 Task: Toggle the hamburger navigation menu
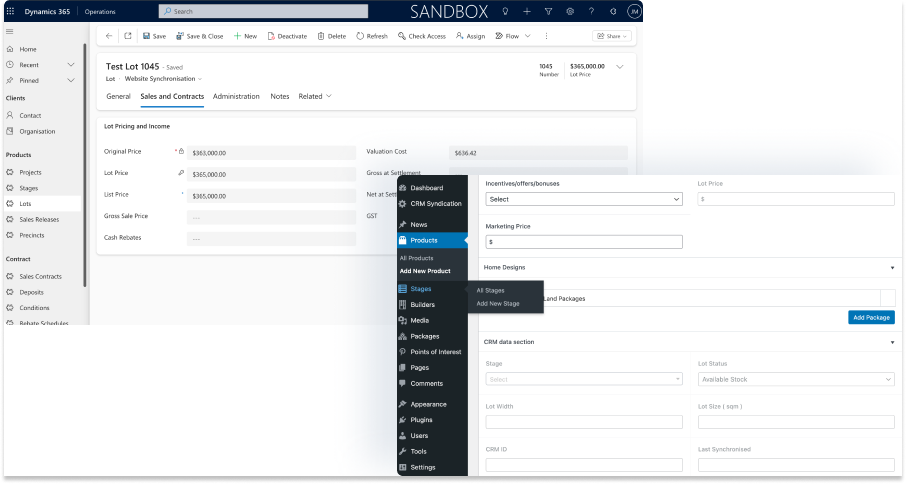point(9,31)
